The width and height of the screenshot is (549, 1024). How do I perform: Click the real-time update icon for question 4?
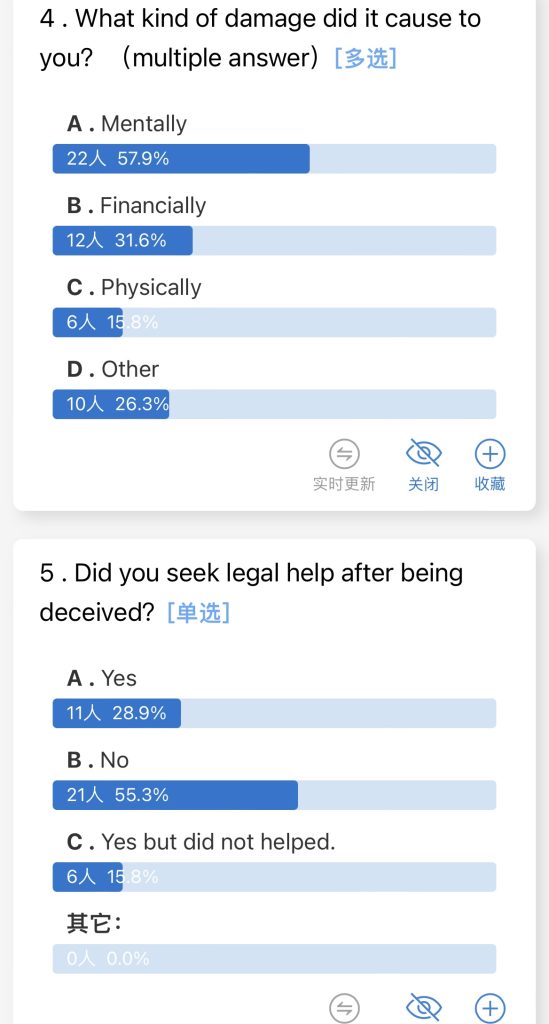tap(344, 454)
